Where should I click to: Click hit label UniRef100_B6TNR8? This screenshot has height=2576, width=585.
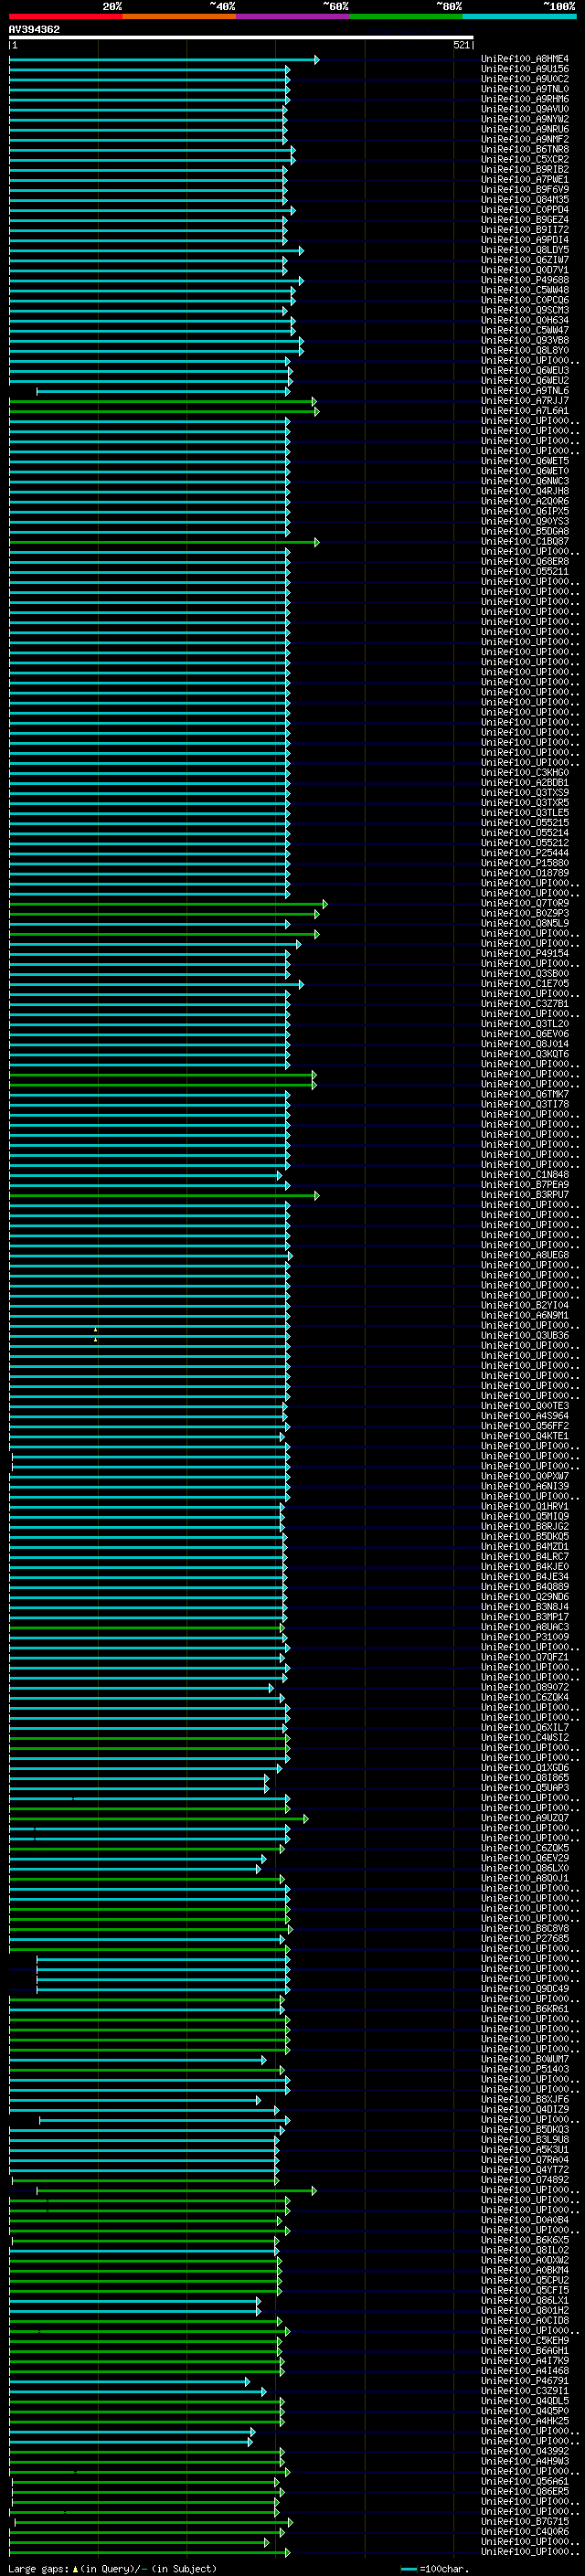pos(525,149)
